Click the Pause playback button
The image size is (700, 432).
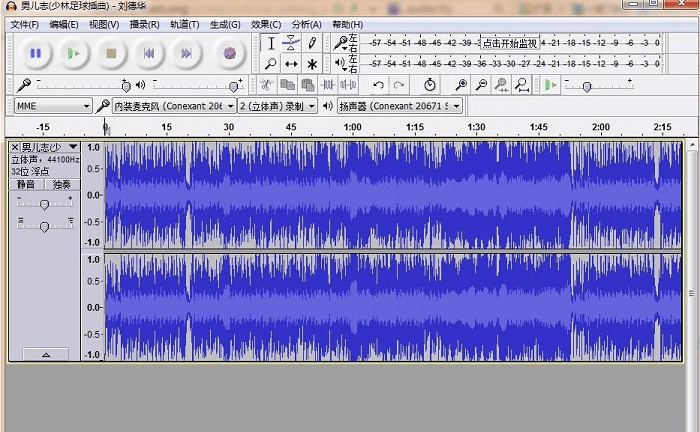(35, 53)
